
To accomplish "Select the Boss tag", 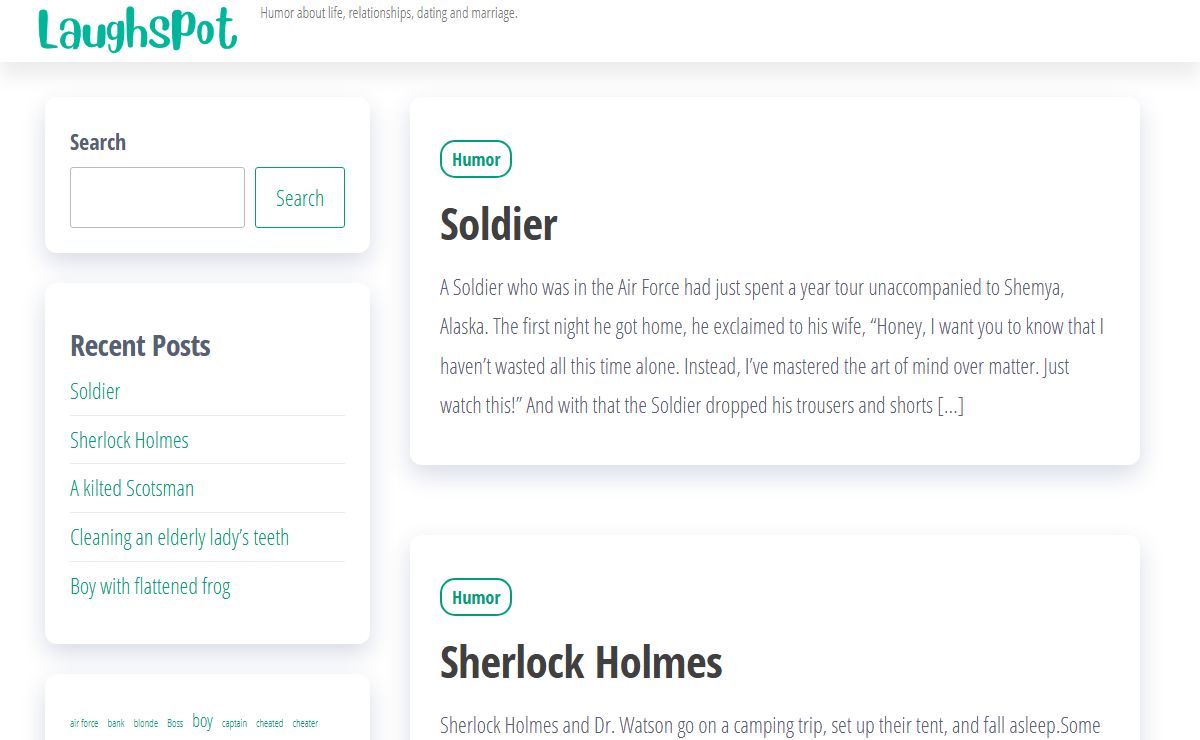I will 175,723.
